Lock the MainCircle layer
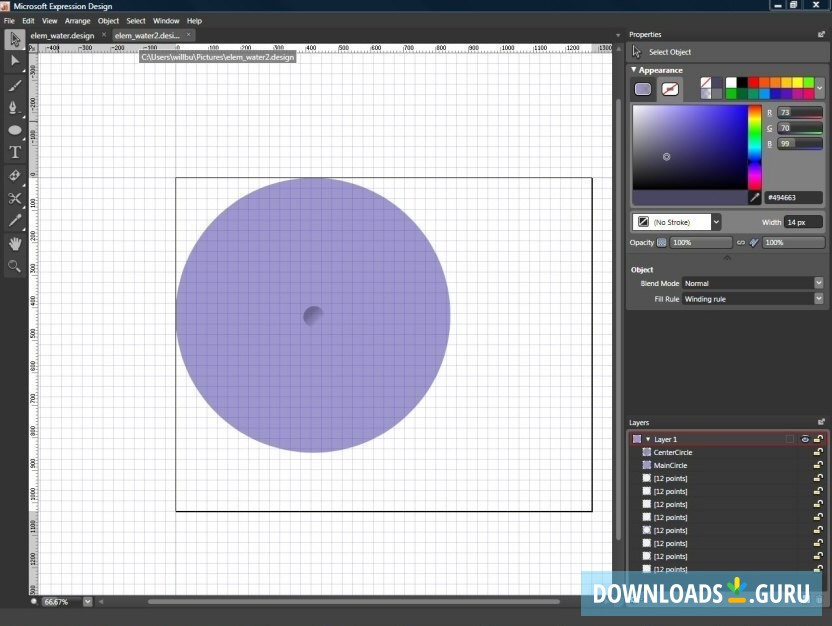The image size is (832, 626). click(x=819, y=465)
